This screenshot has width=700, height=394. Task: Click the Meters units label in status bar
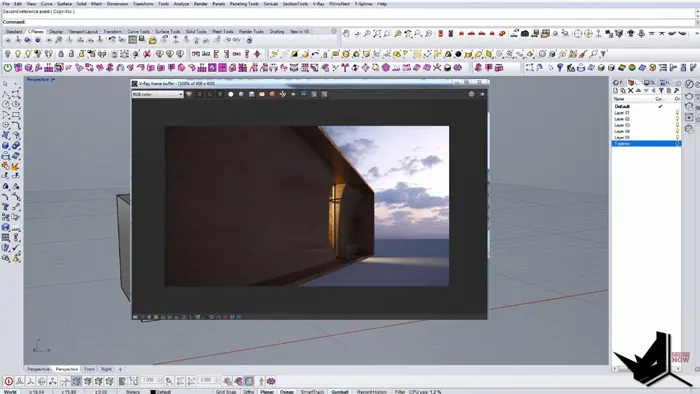click(133, 392)
